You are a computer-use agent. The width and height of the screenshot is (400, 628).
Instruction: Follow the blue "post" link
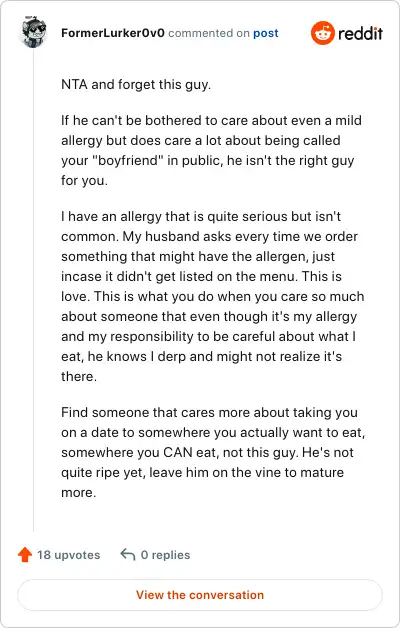click(x=265, y=33)
